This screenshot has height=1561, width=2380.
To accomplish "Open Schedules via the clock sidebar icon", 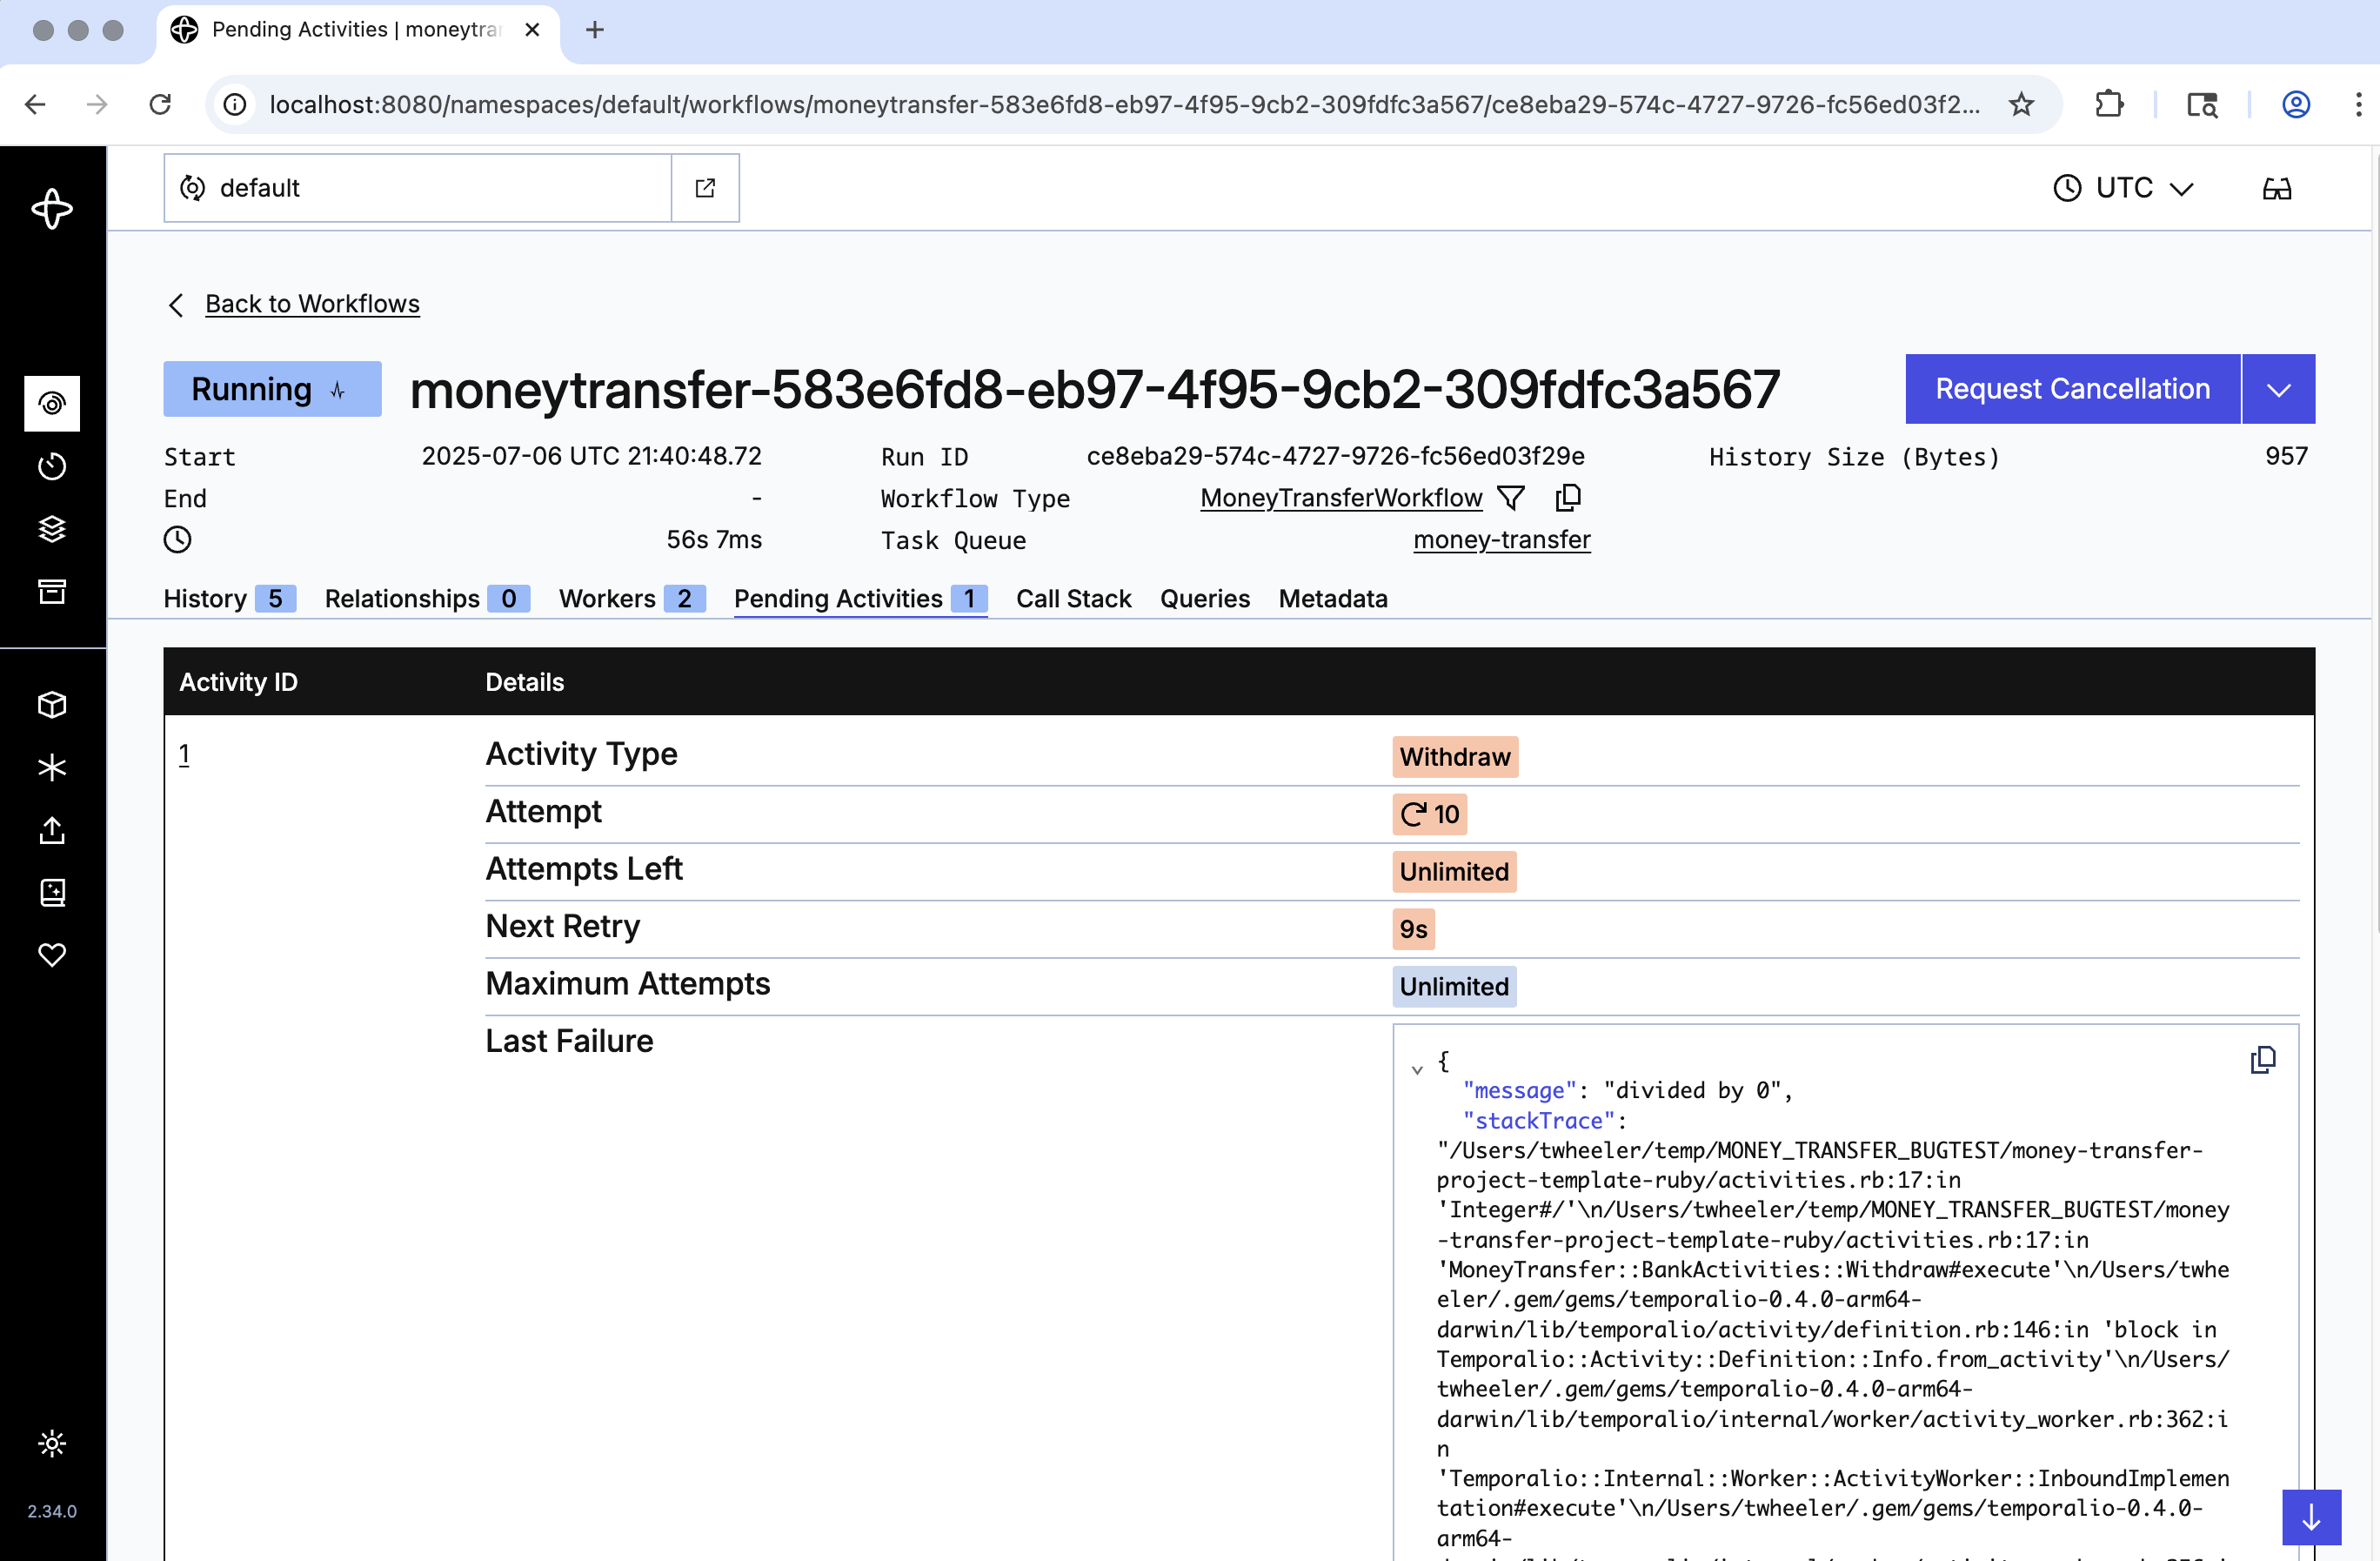I will pyautogui.click(x=52, y=465).
